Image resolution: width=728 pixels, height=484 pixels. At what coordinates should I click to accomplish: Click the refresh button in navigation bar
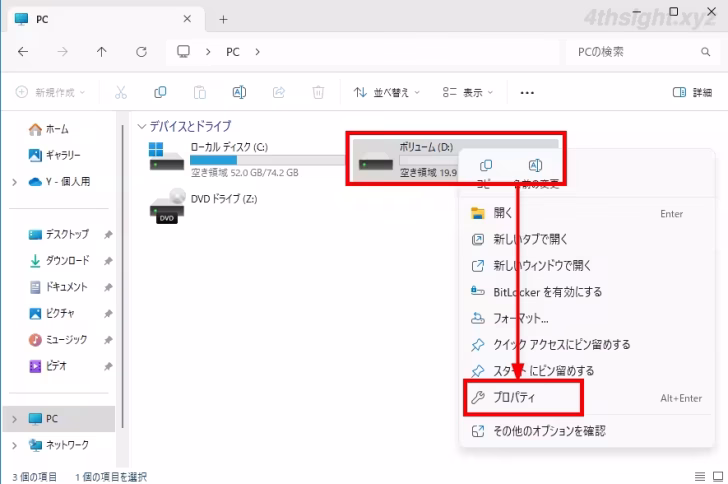(x=141, y=51)
